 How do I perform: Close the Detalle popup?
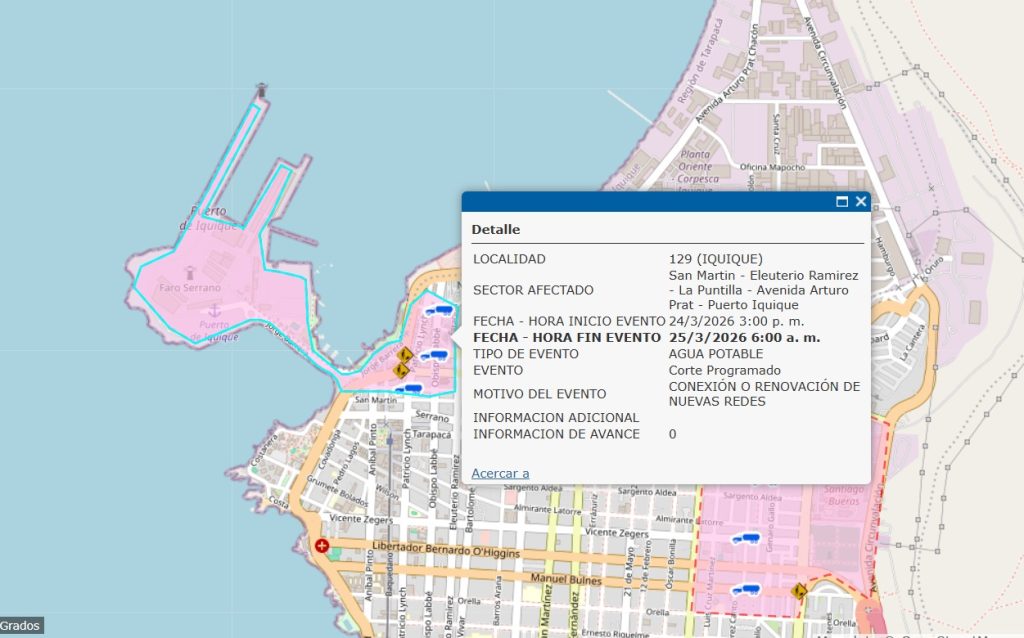click(x=860, y=202)
